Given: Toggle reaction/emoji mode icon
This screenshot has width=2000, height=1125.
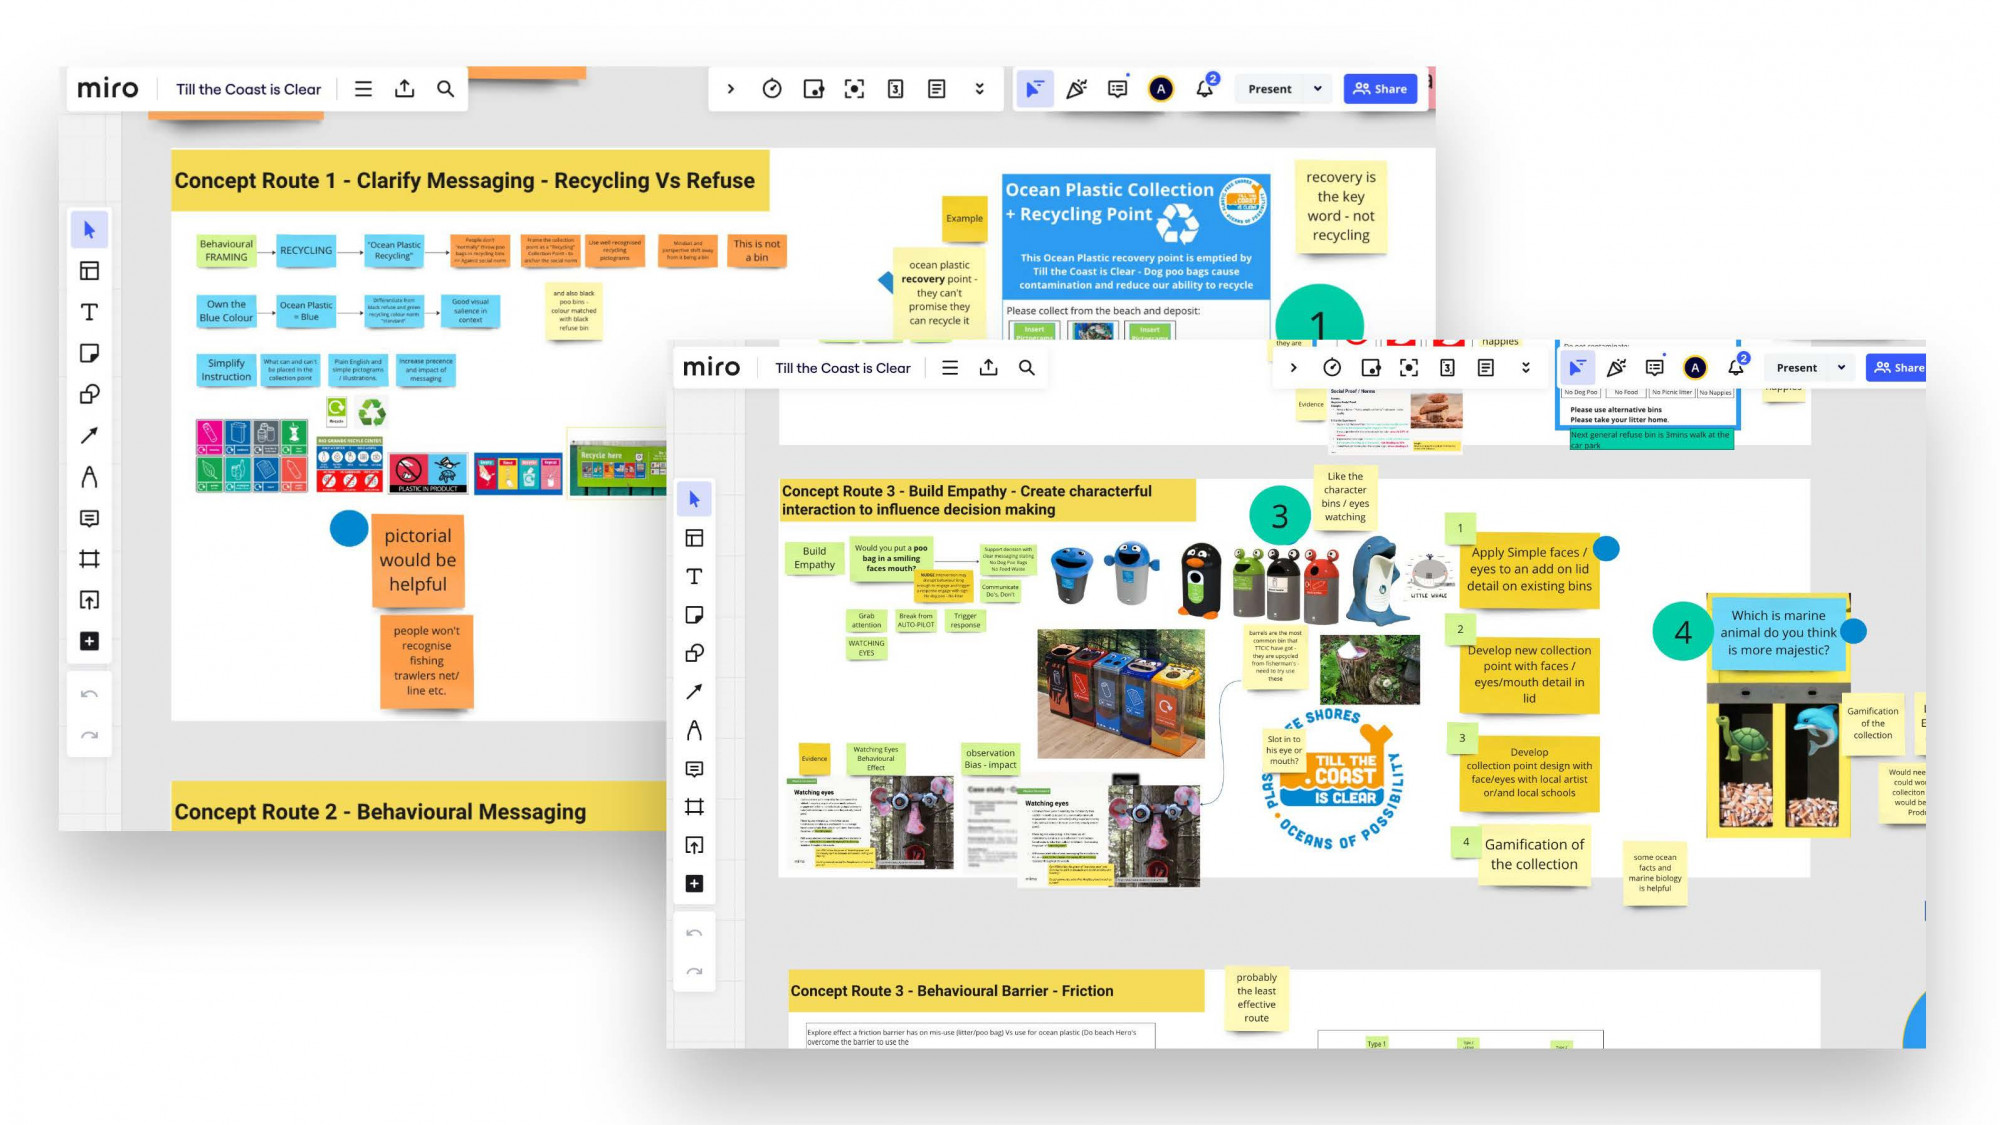Looking at the screenshot, I should pyautogui.click(x=1077, y=88).
